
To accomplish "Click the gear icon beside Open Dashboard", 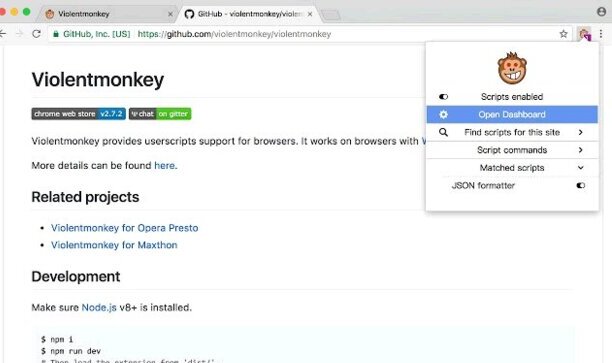I will click(x=443, y=114).
